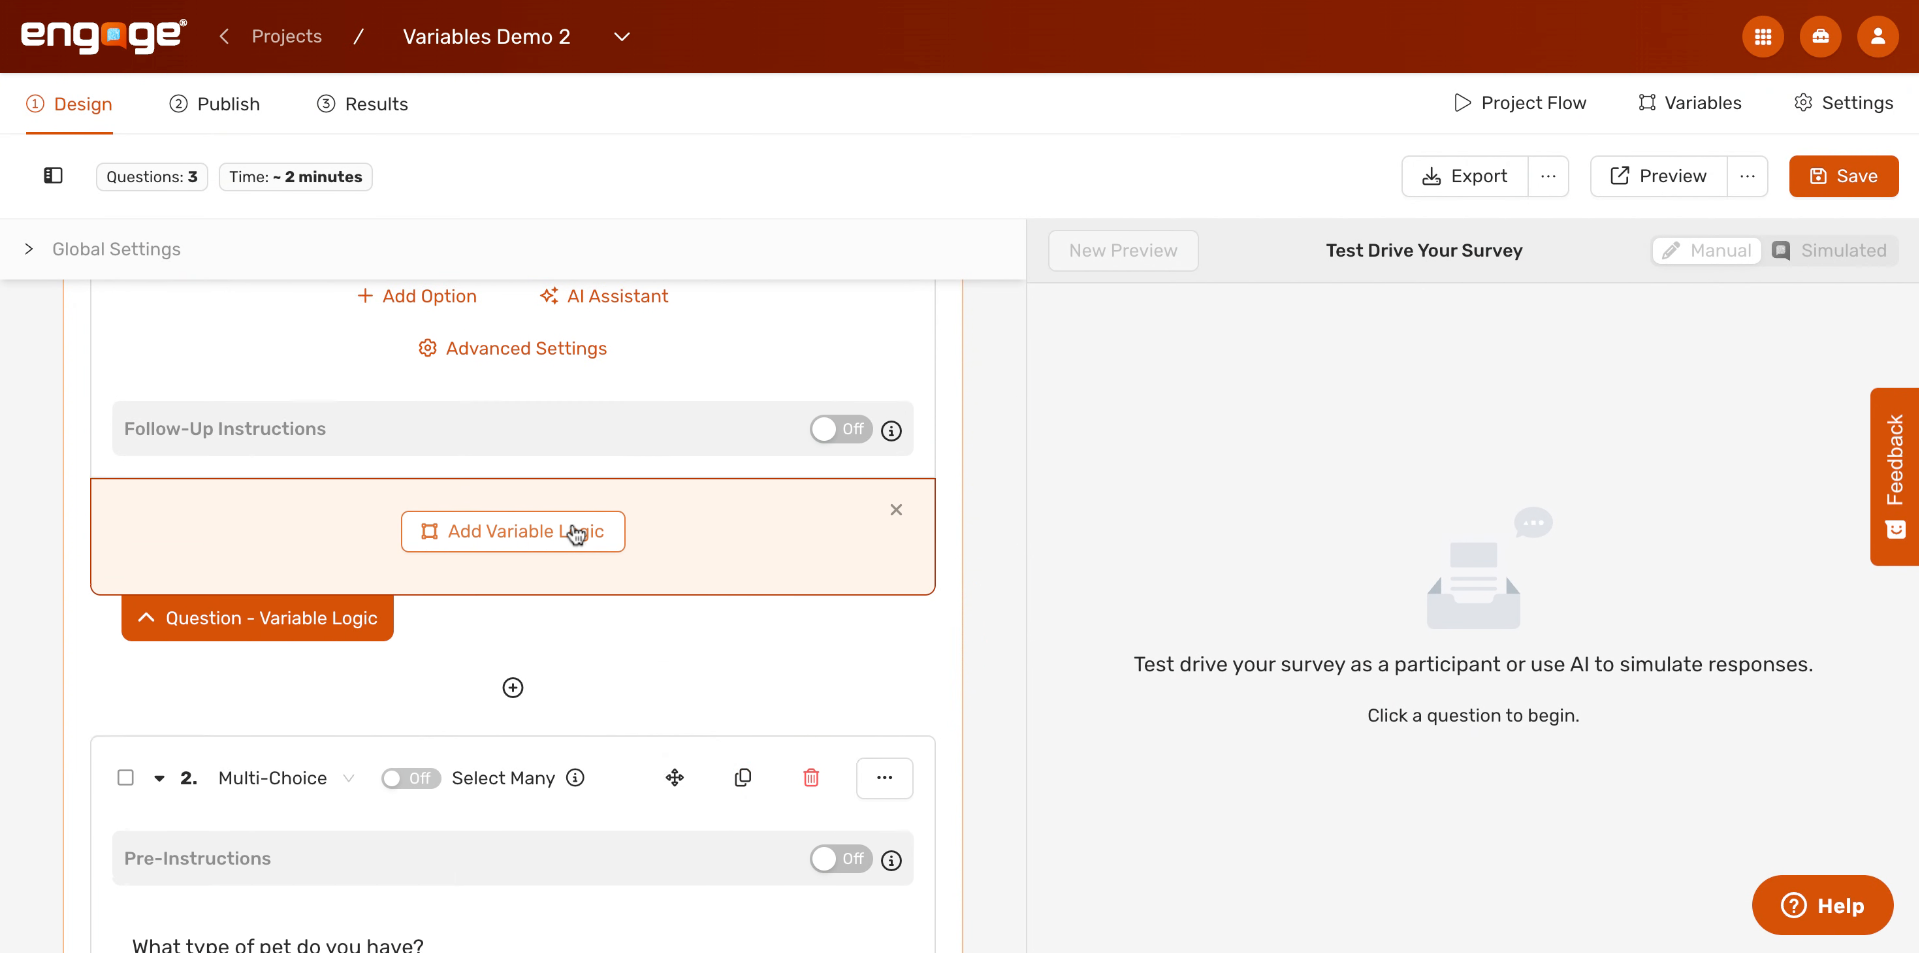Open Project Flow
The width and height of the screenshot is (1919, 953).
tap(1520, 103)
